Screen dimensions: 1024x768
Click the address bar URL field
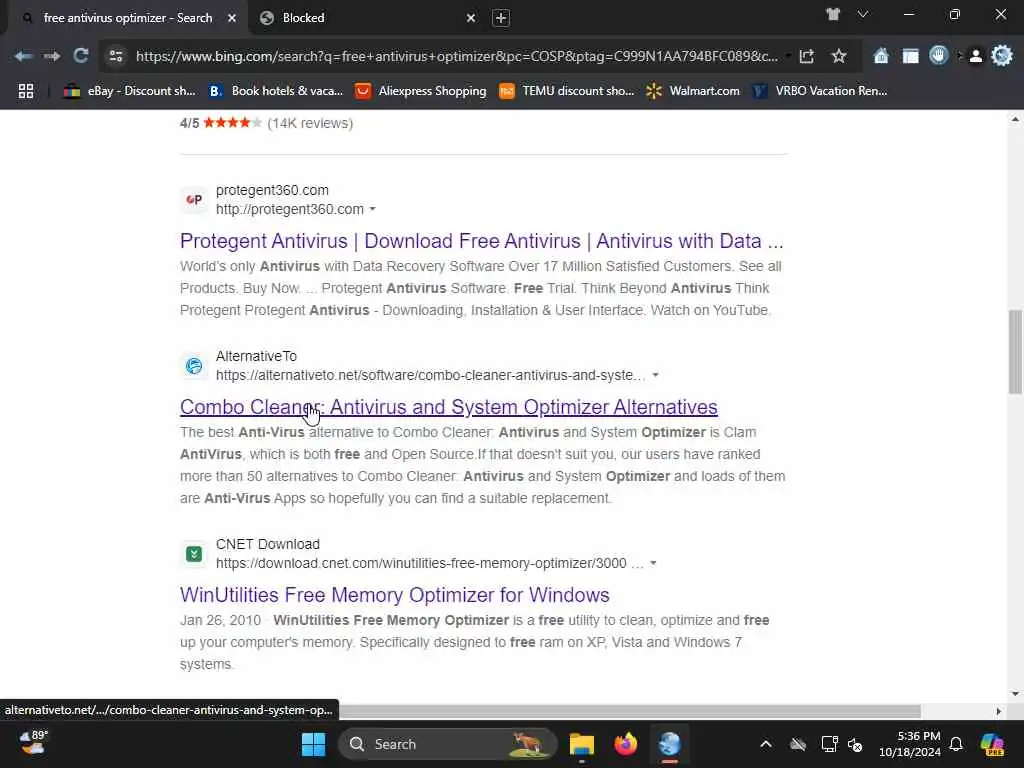456,56
